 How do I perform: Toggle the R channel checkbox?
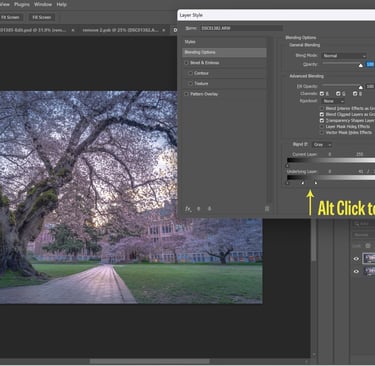pyautogui.click(x=322, y=94)
